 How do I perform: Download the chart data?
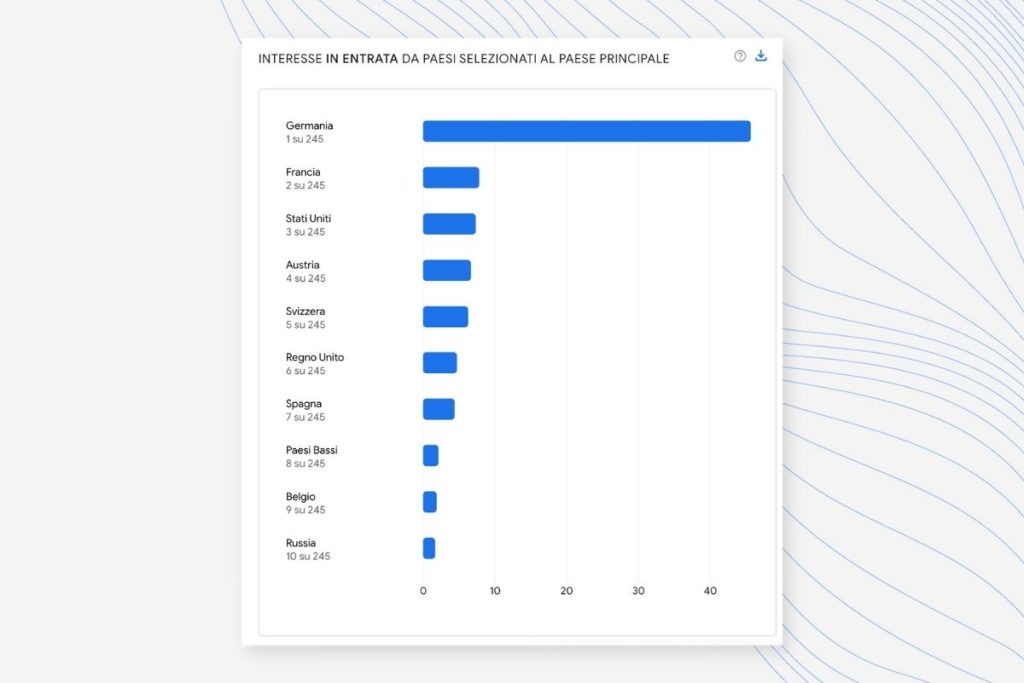(x=761, y=56)
